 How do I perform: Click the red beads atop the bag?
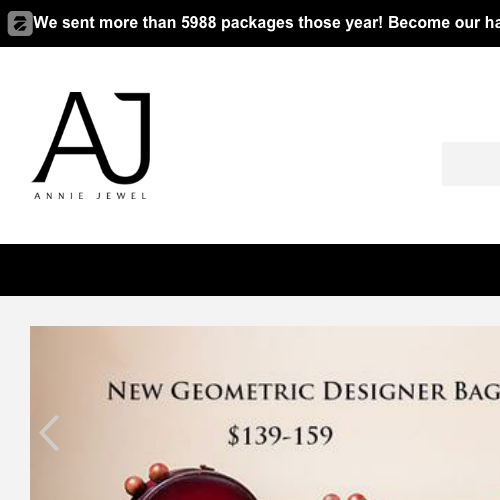147,478
